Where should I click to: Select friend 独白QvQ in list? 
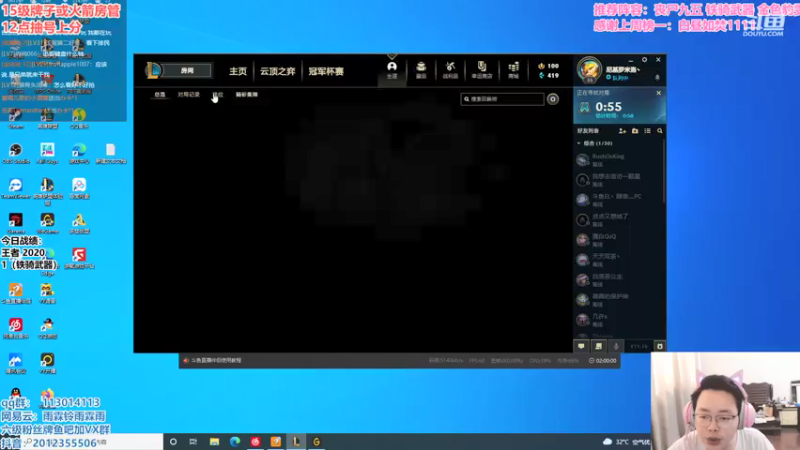click(x=618, y=240)
